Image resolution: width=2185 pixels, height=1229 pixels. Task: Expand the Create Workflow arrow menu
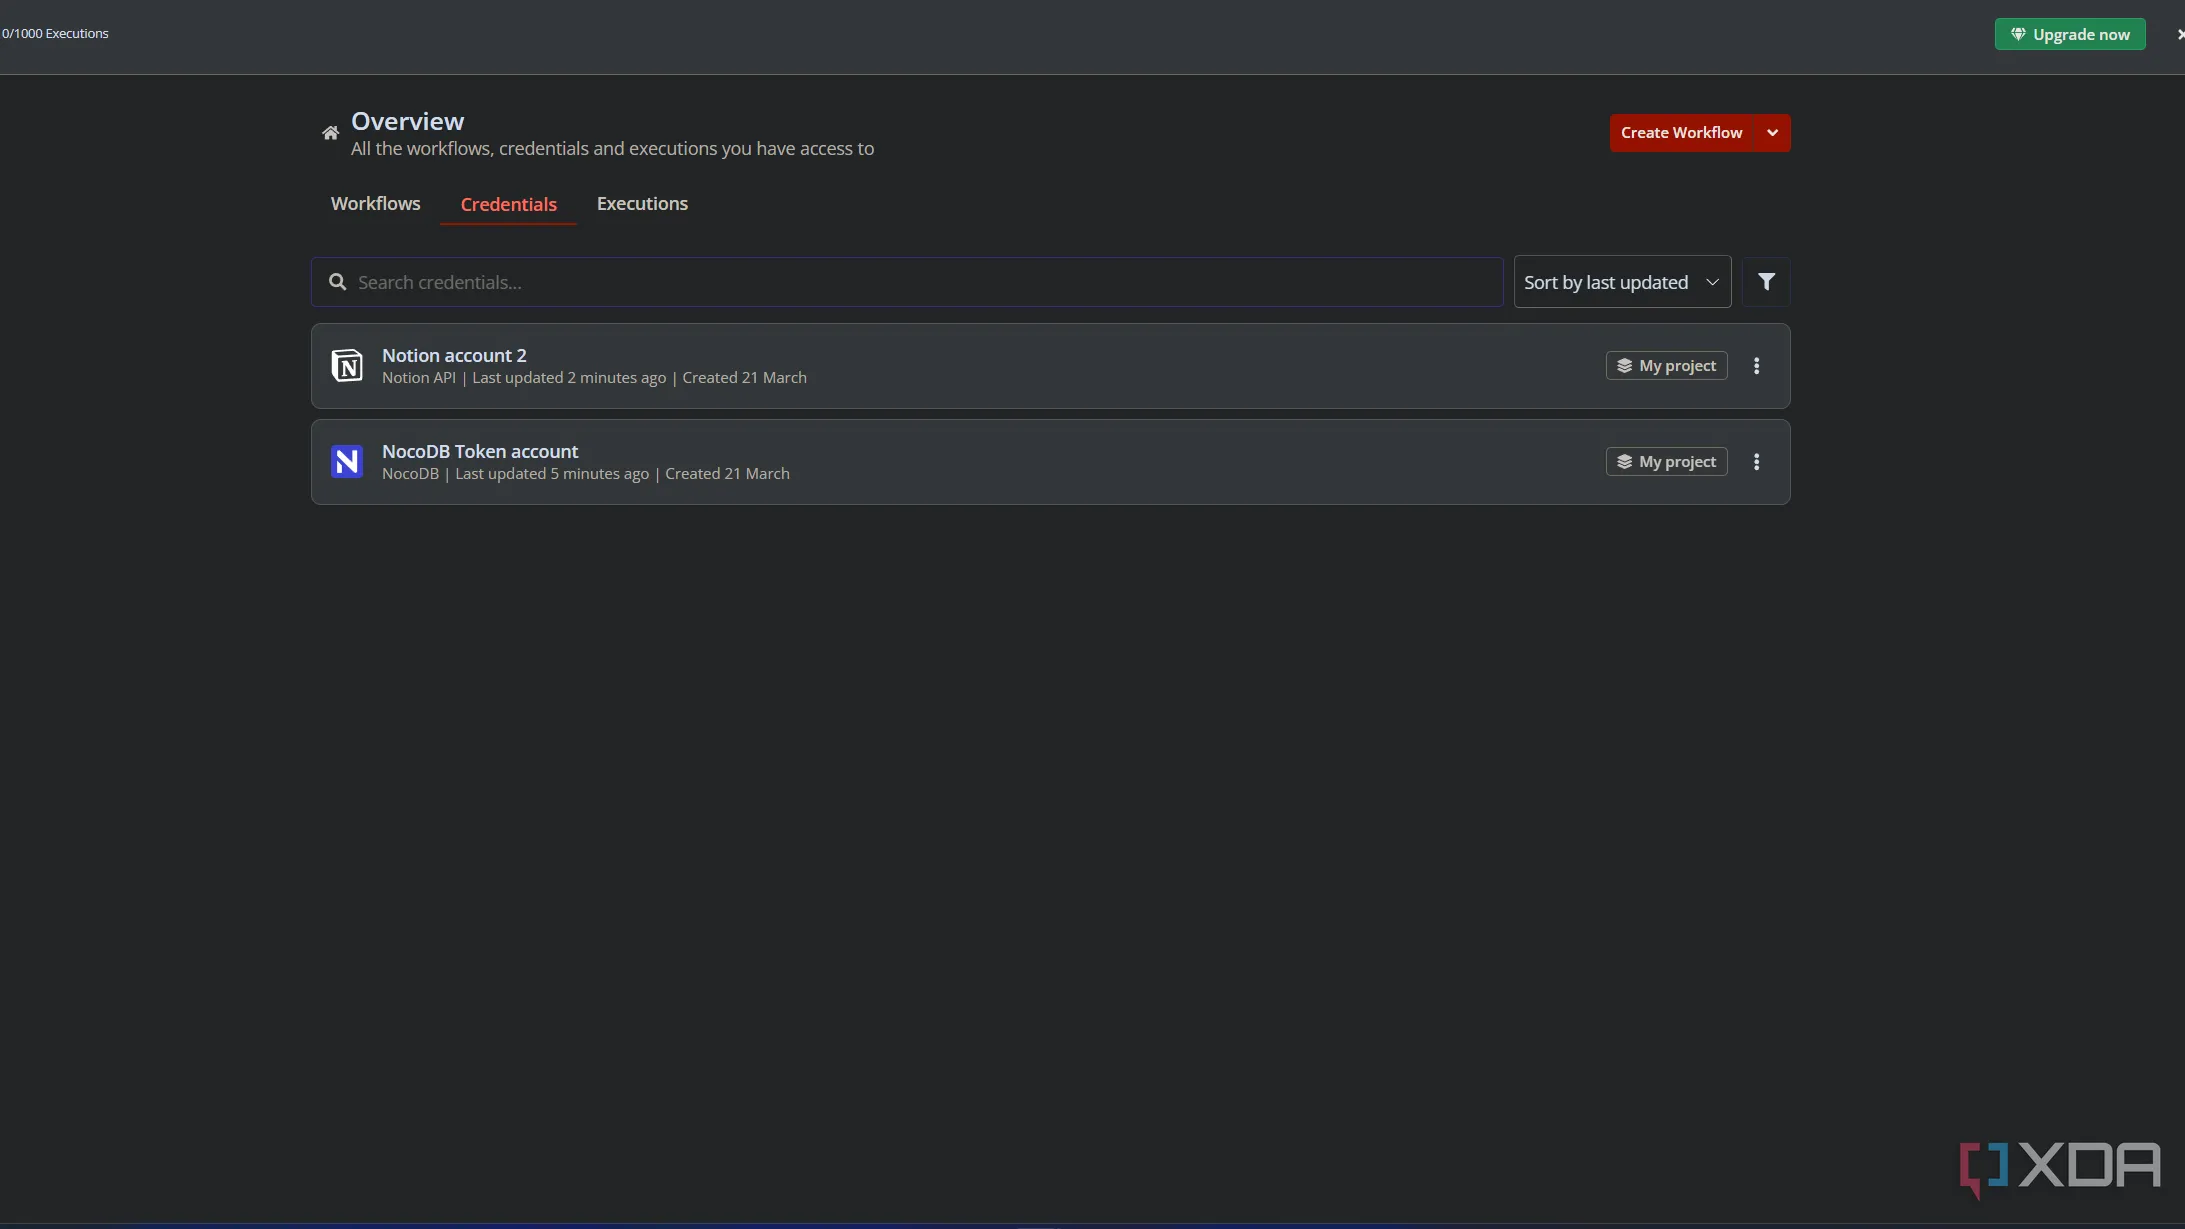1772,133
